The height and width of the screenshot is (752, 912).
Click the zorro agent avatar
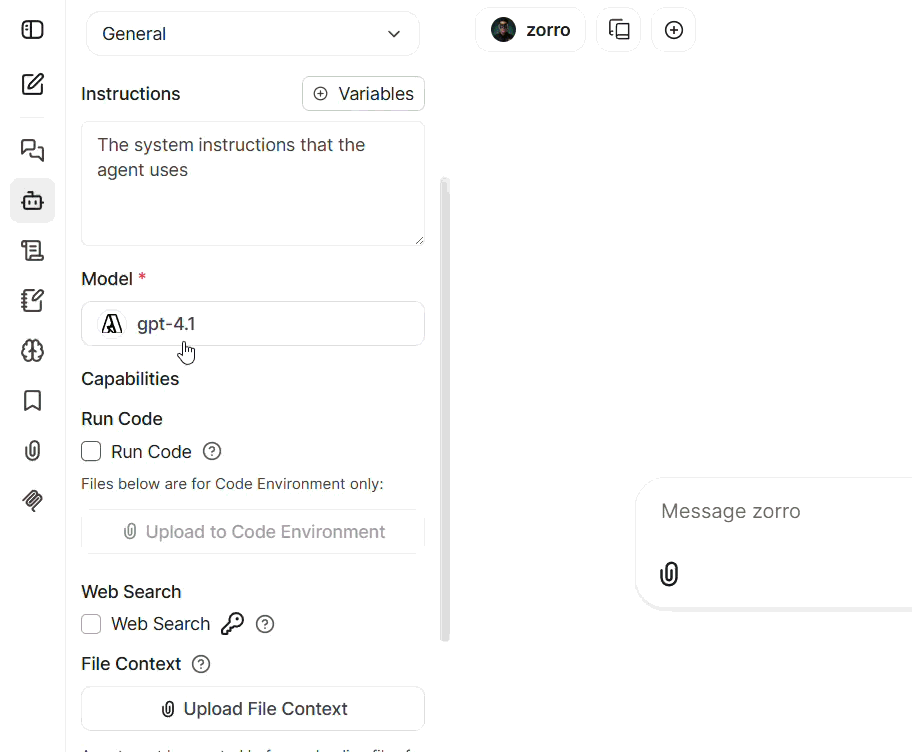(x=503, y=30)
